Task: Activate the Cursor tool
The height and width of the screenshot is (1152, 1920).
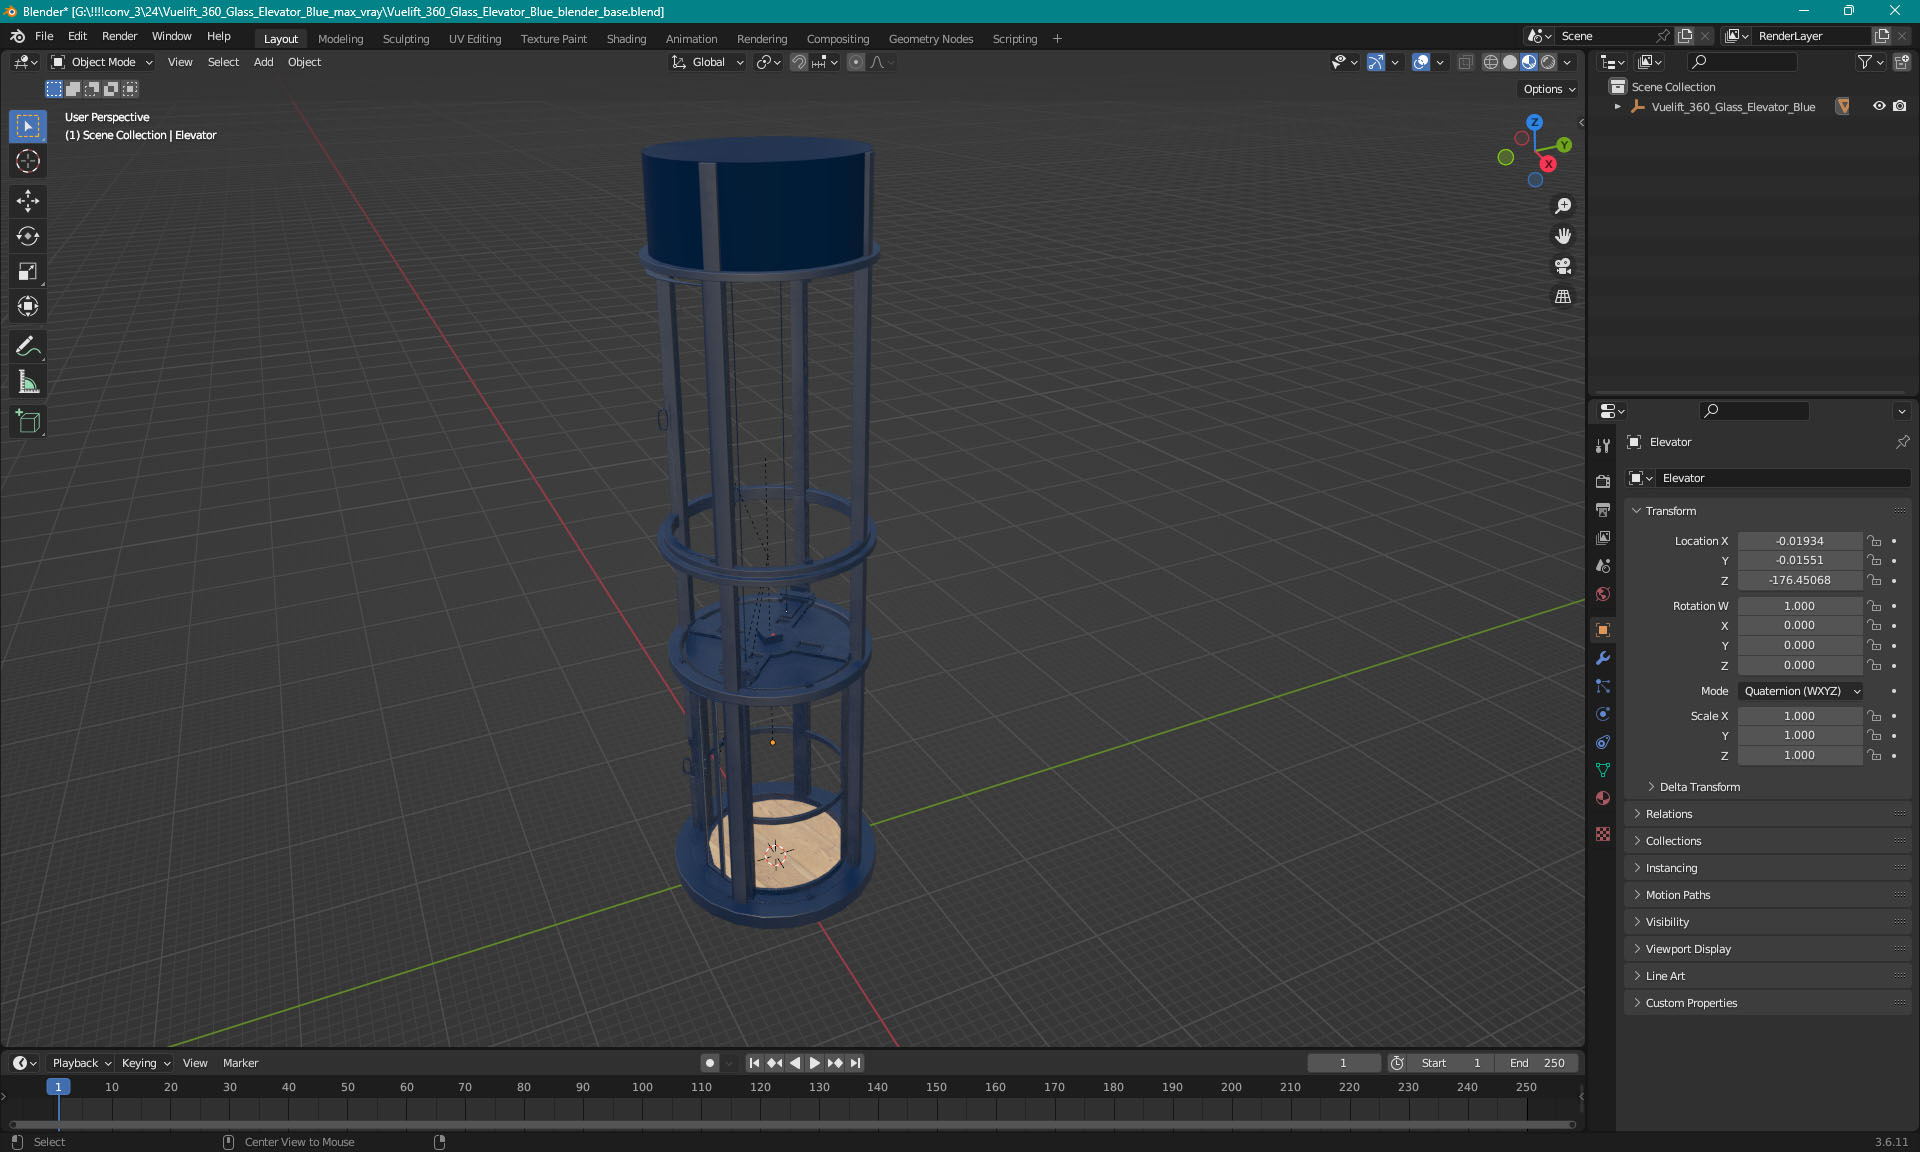Action: coord(28,161)
